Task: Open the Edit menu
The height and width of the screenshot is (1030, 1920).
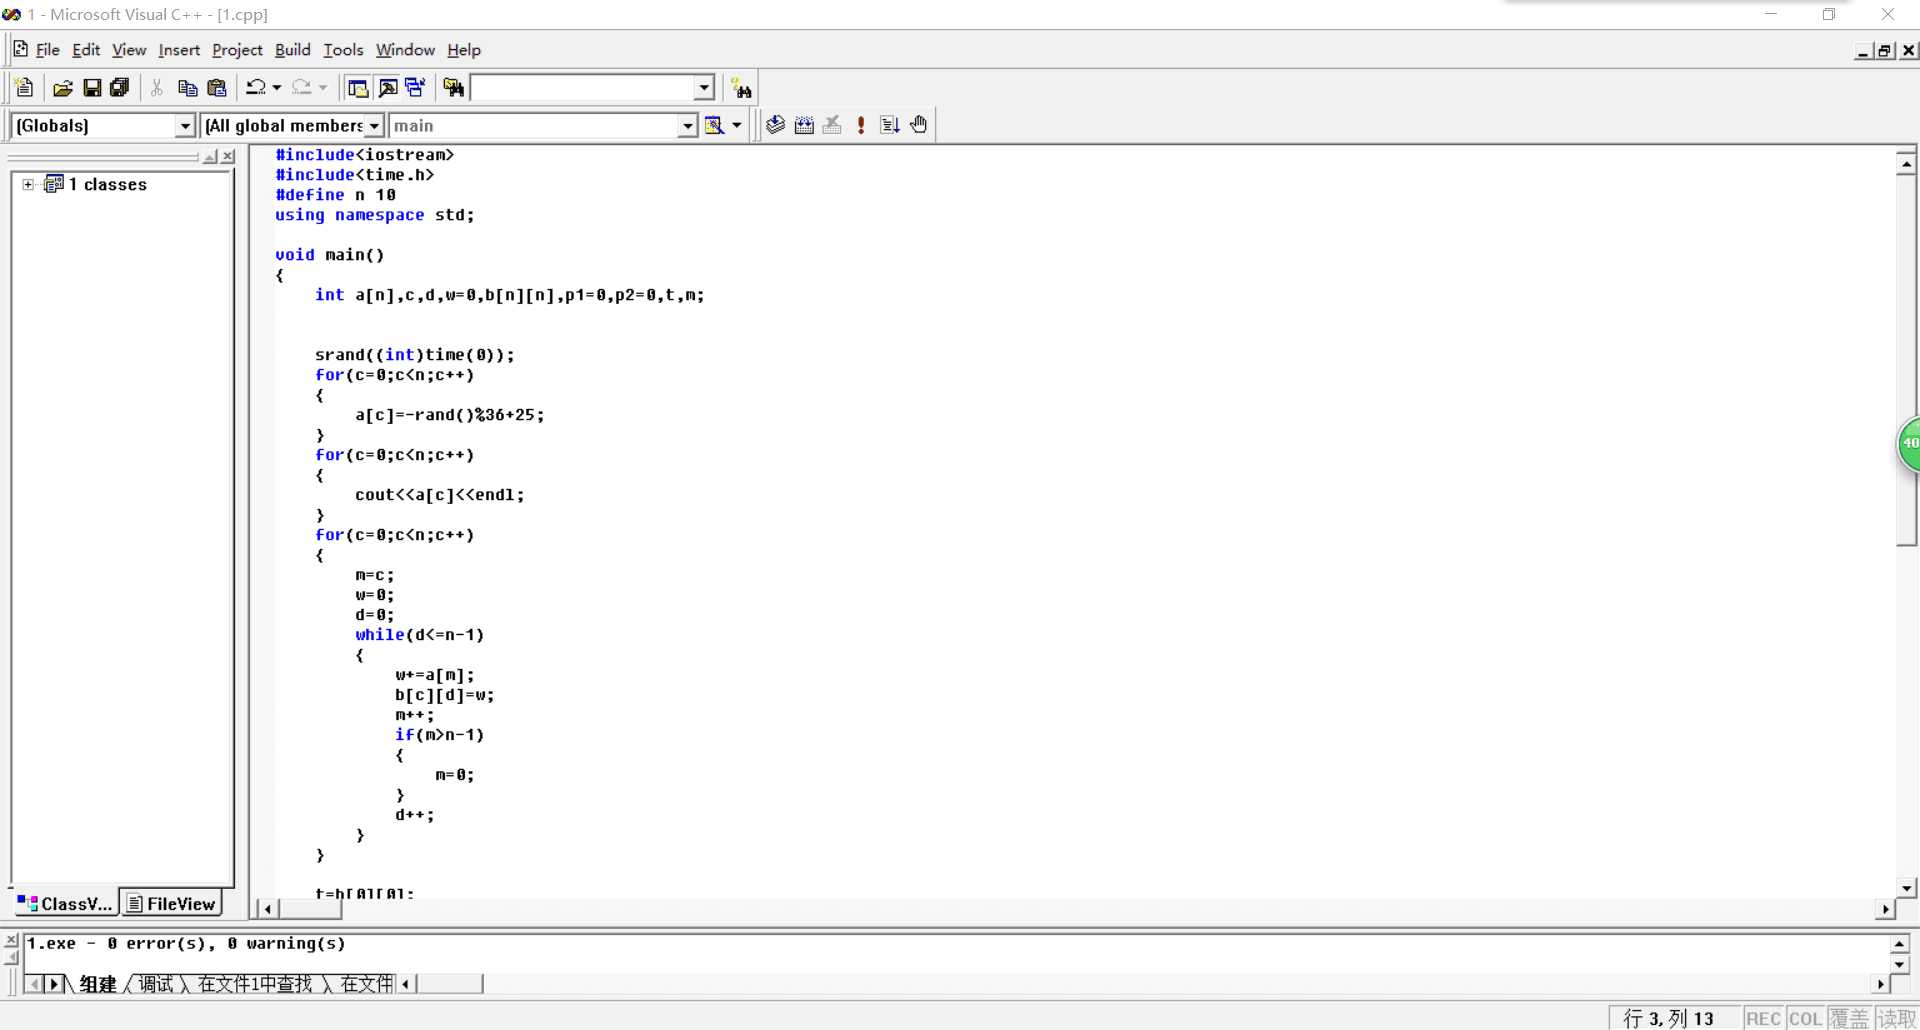Action: (86, 50)
